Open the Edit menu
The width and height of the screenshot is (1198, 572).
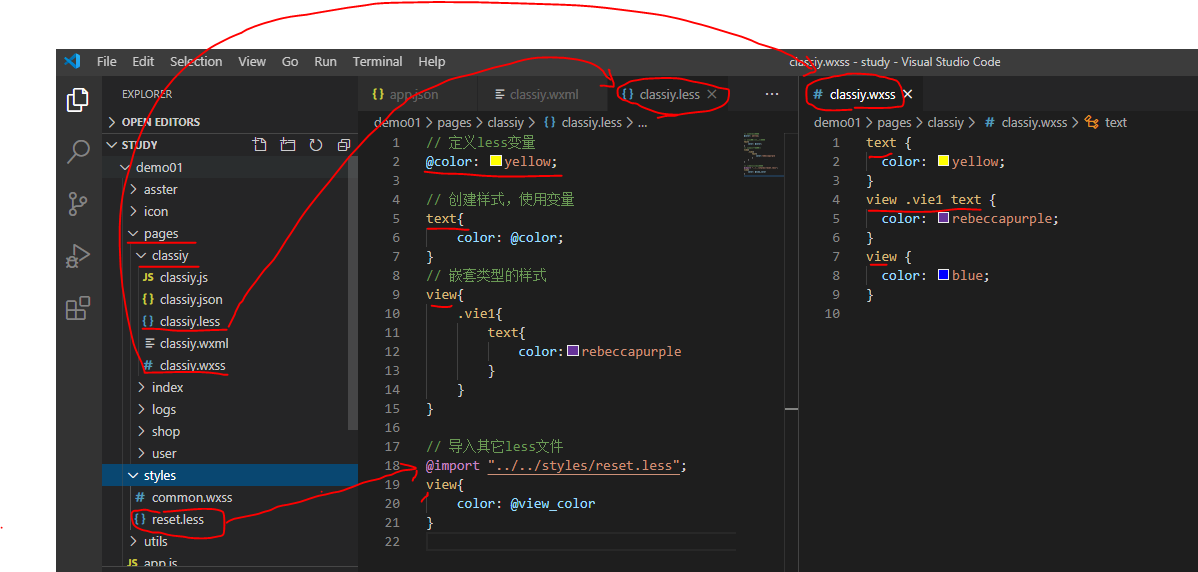(x=143, y=62)
